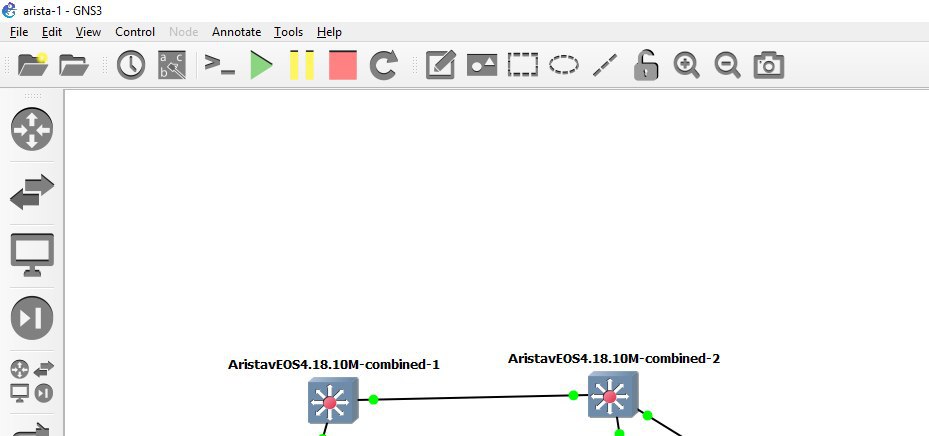This screenshot has height=436, width=929.
Task: Click the GNS3 app icon in title bar
Action: tap(9, 10)
